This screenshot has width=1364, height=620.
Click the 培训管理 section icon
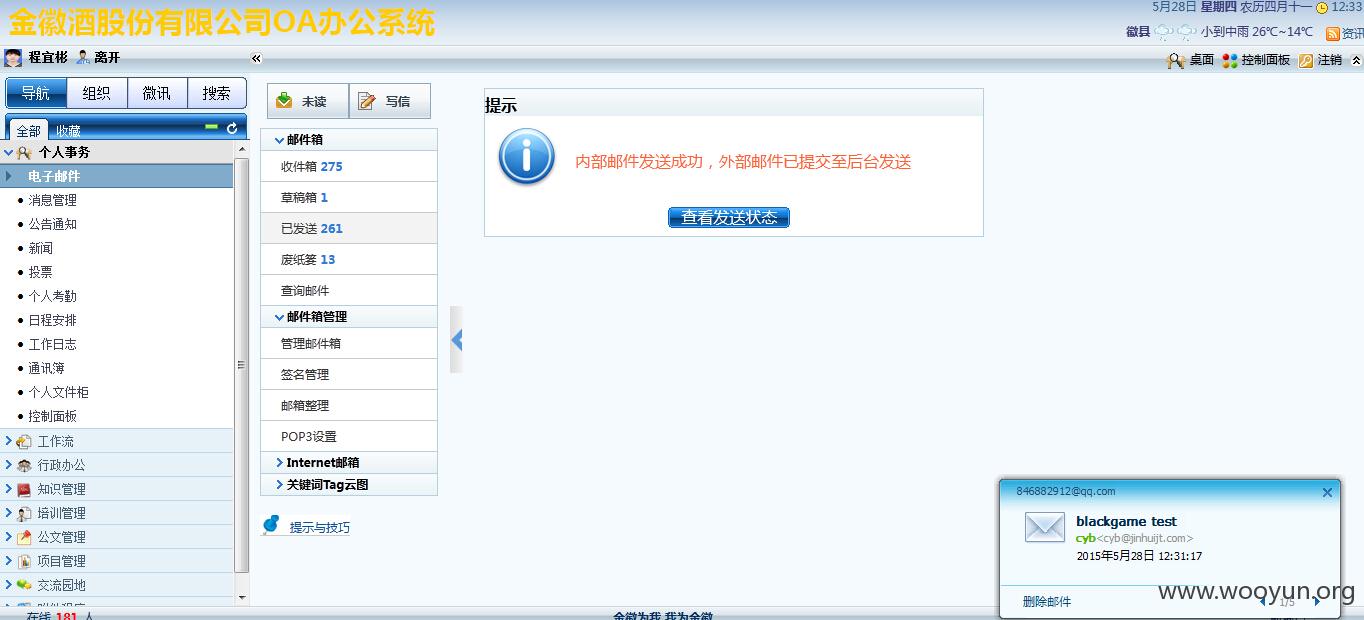coord(24,513)
